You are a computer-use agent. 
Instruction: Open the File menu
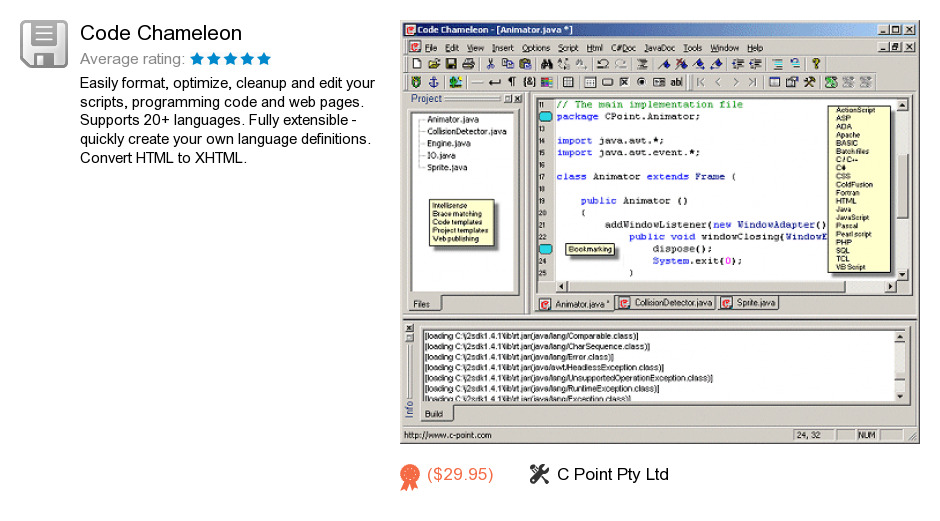431,47
